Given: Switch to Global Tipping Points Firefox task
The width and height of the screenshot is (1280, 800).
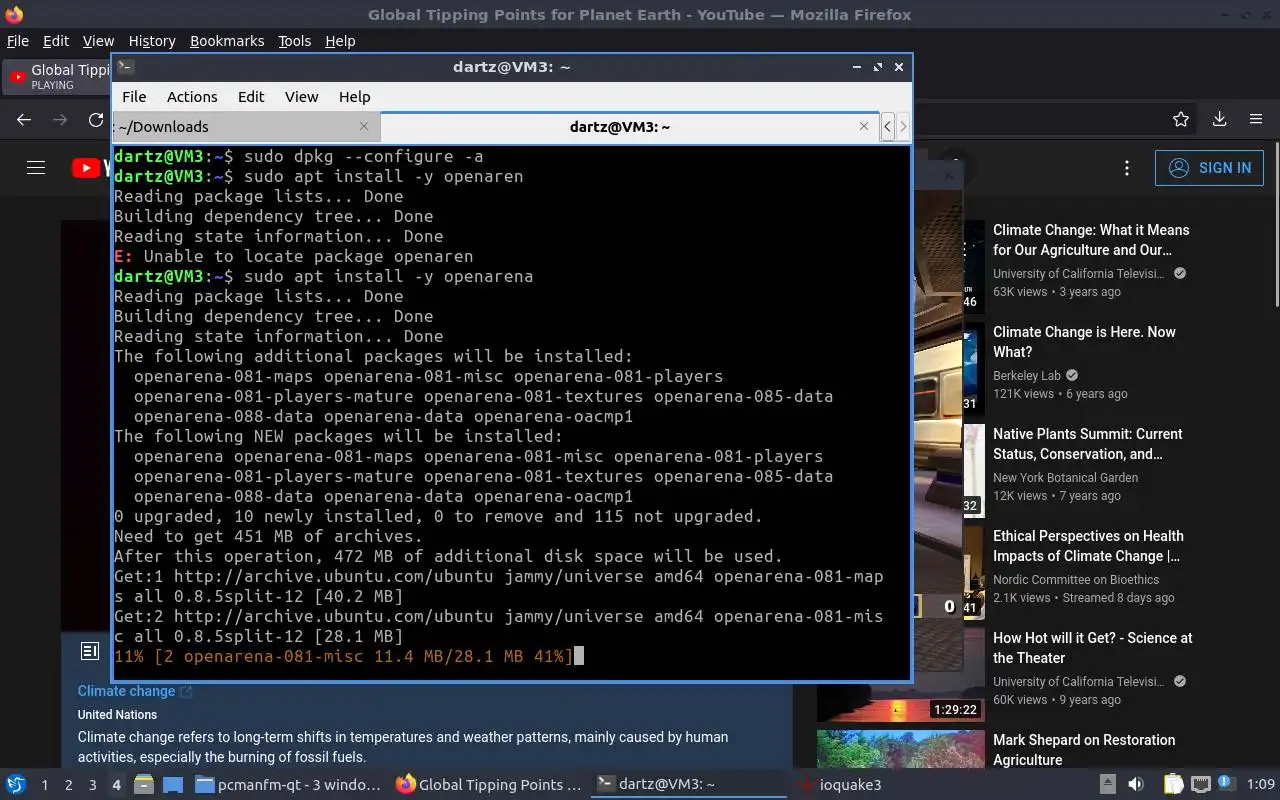Looking at the screenshot, I should coord(489,785).
